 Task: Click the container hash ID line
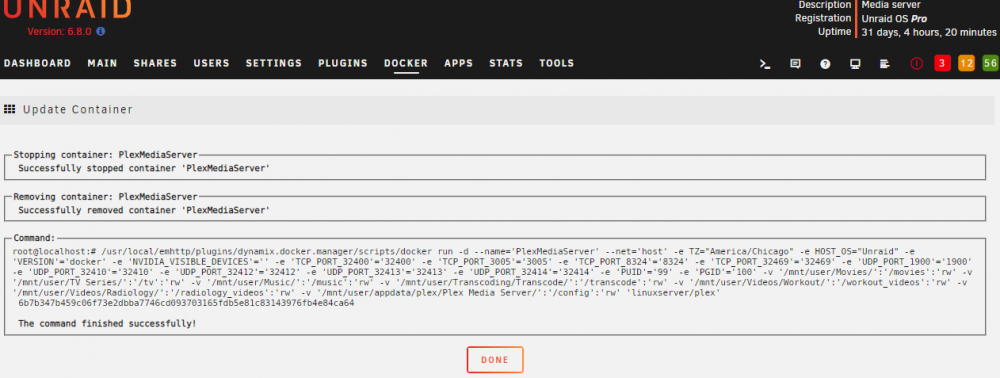tap(186, 303)
